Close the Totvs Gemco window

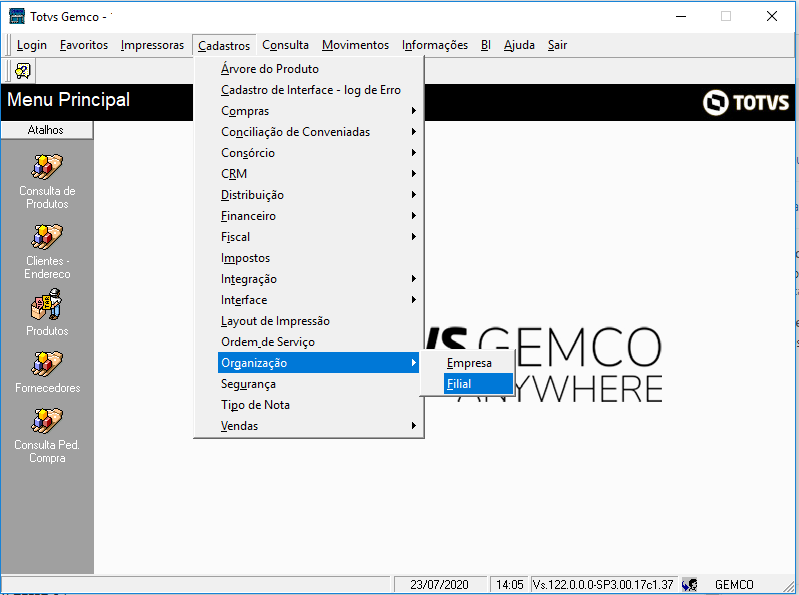pyautogui.click(x=771, y=16)
